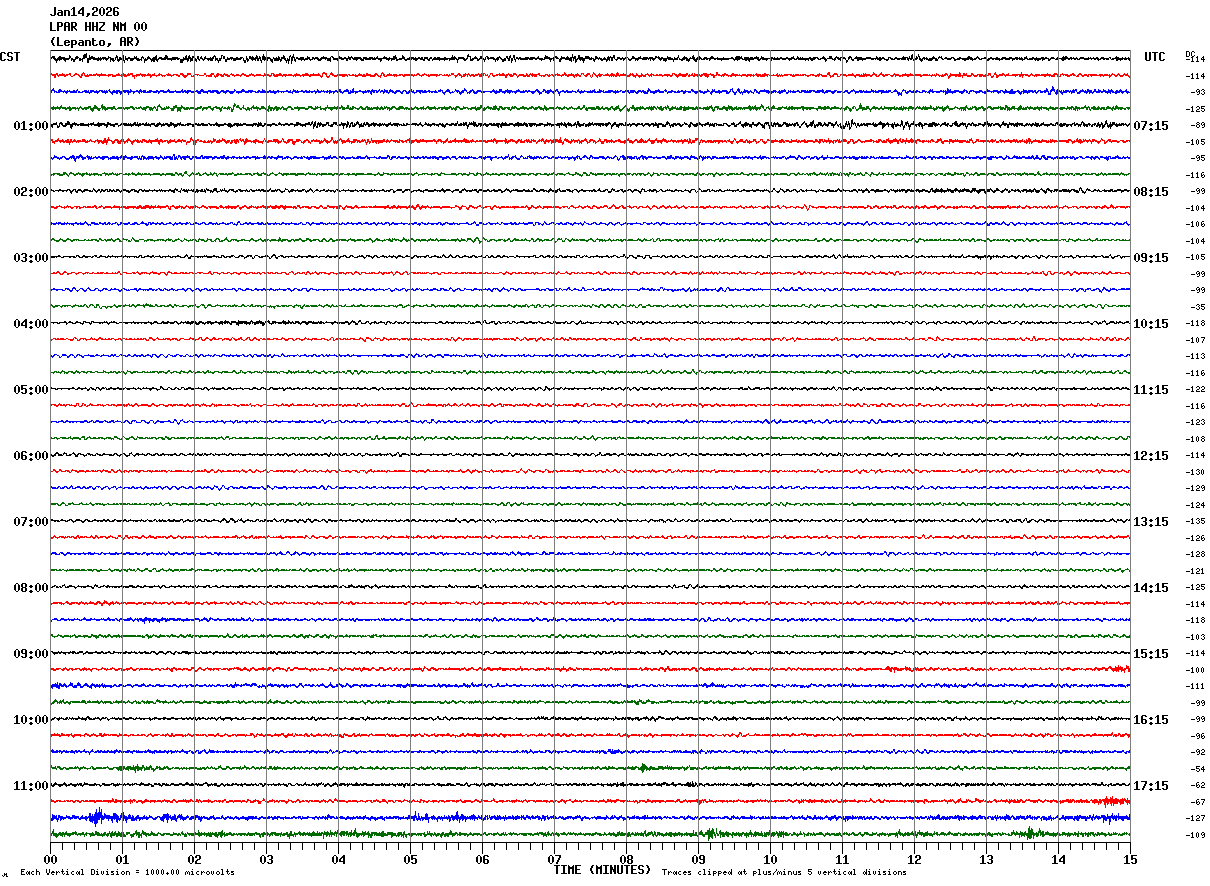Click minute 05 on the time axis

[x=410, y=859]
